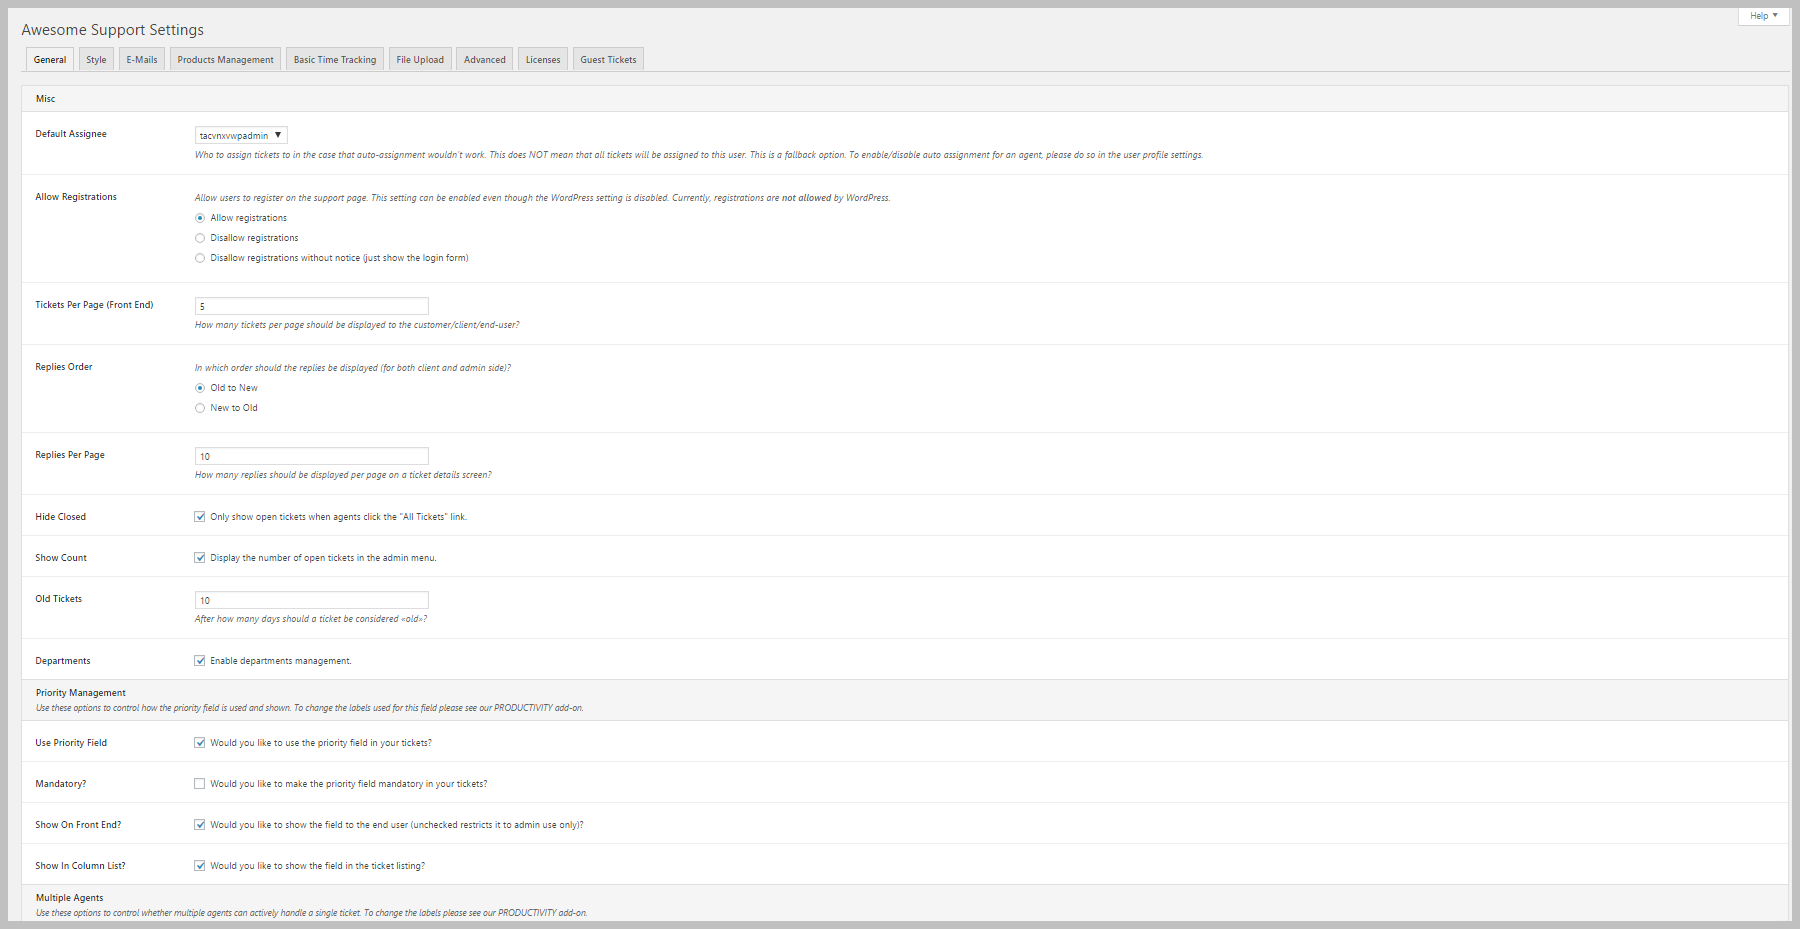Switch to the File Upload tab
This screenshot has height=929, width=1800.
click(420, 60)
